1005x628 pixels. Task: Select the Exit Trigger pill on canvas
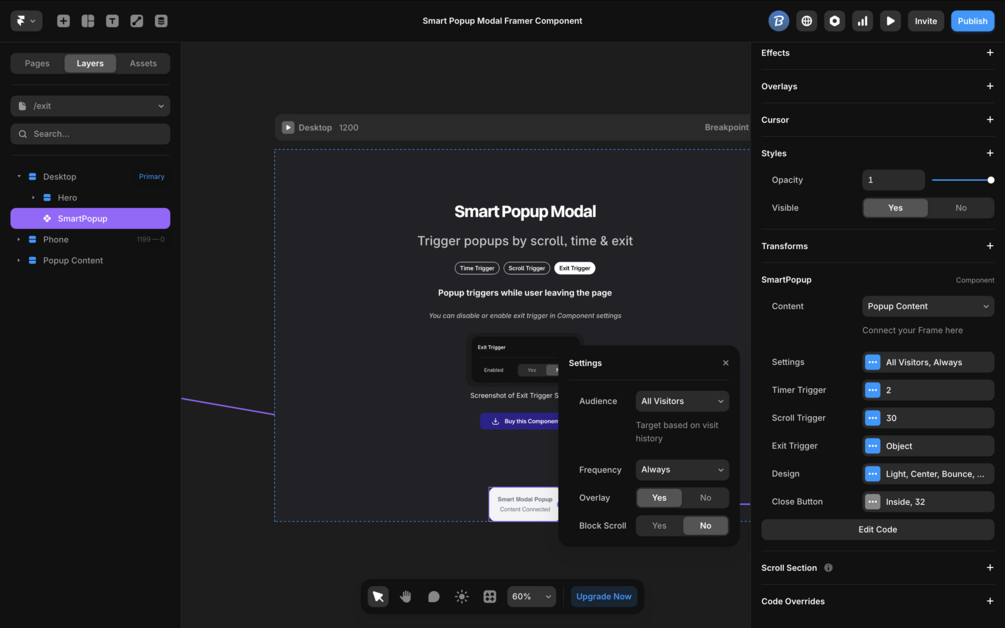tap(574, 269)
